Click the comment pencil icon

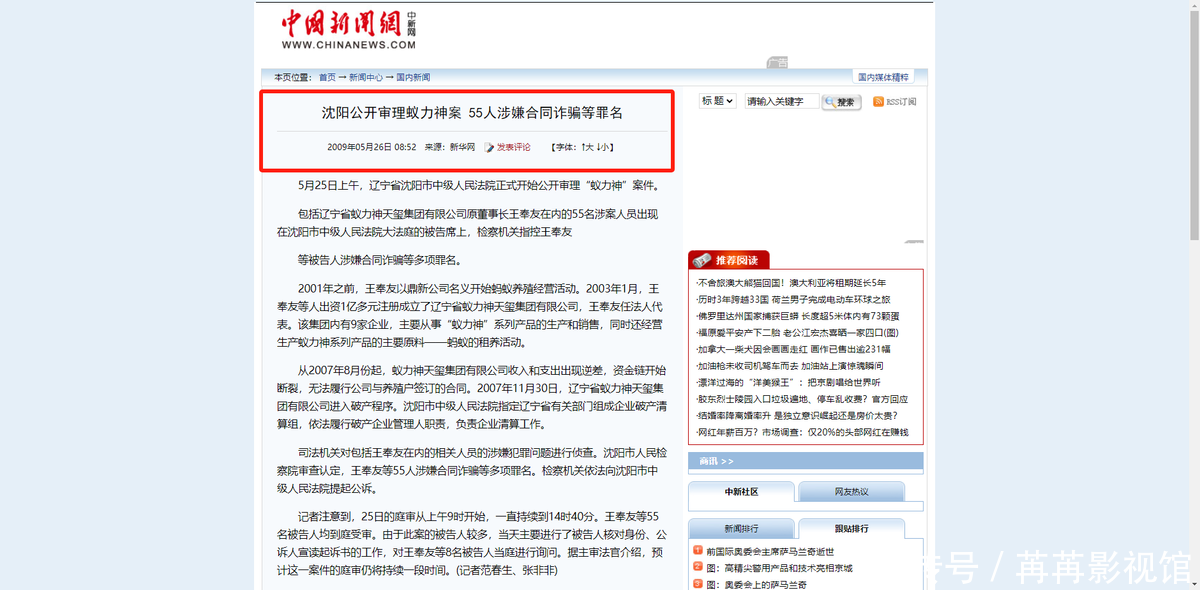(x=489, y=148)
